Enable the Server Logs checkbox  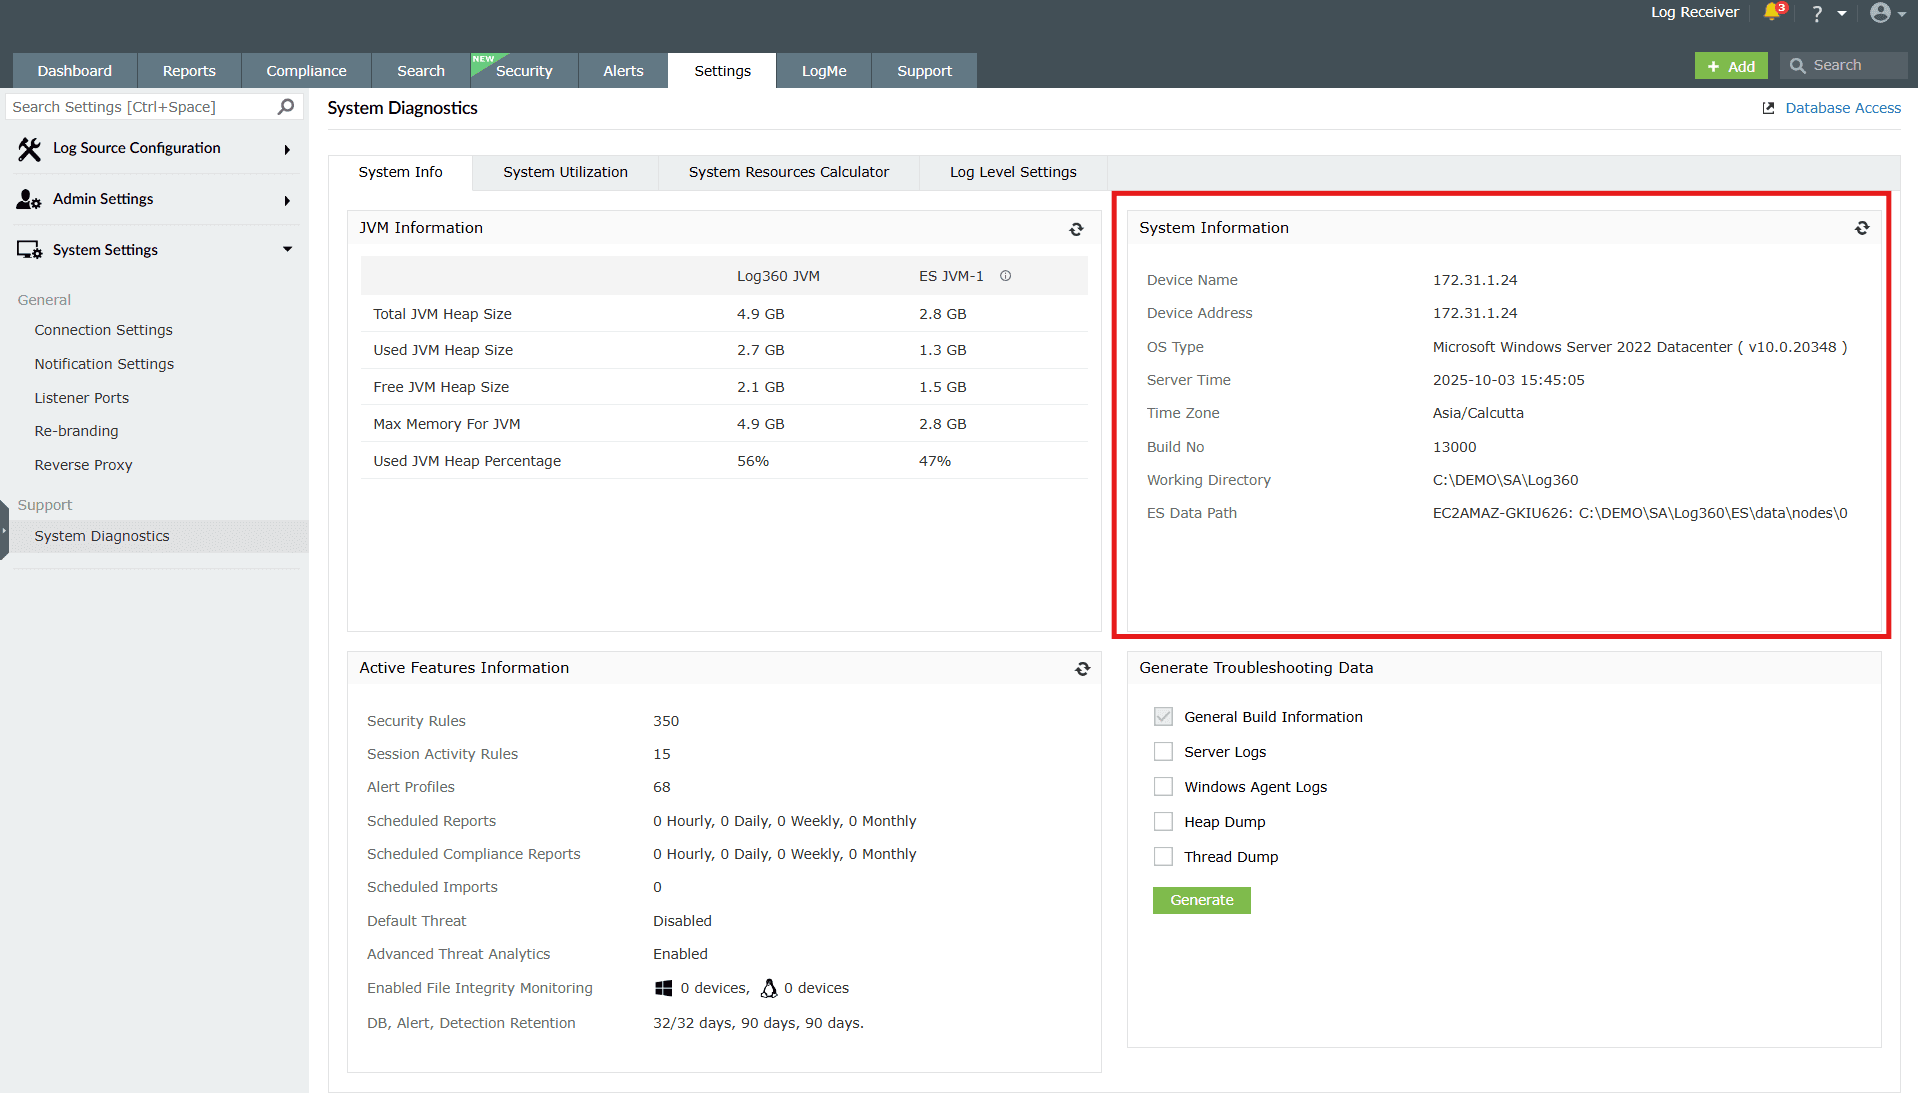1163,751
